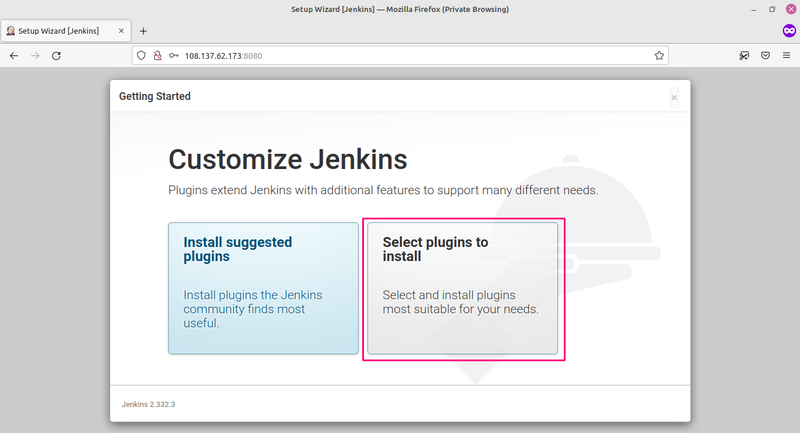Open the screenshot tool icon
The height and width of the screenshot is (433, 800).
pyautogui.click(x=744, y=56)
